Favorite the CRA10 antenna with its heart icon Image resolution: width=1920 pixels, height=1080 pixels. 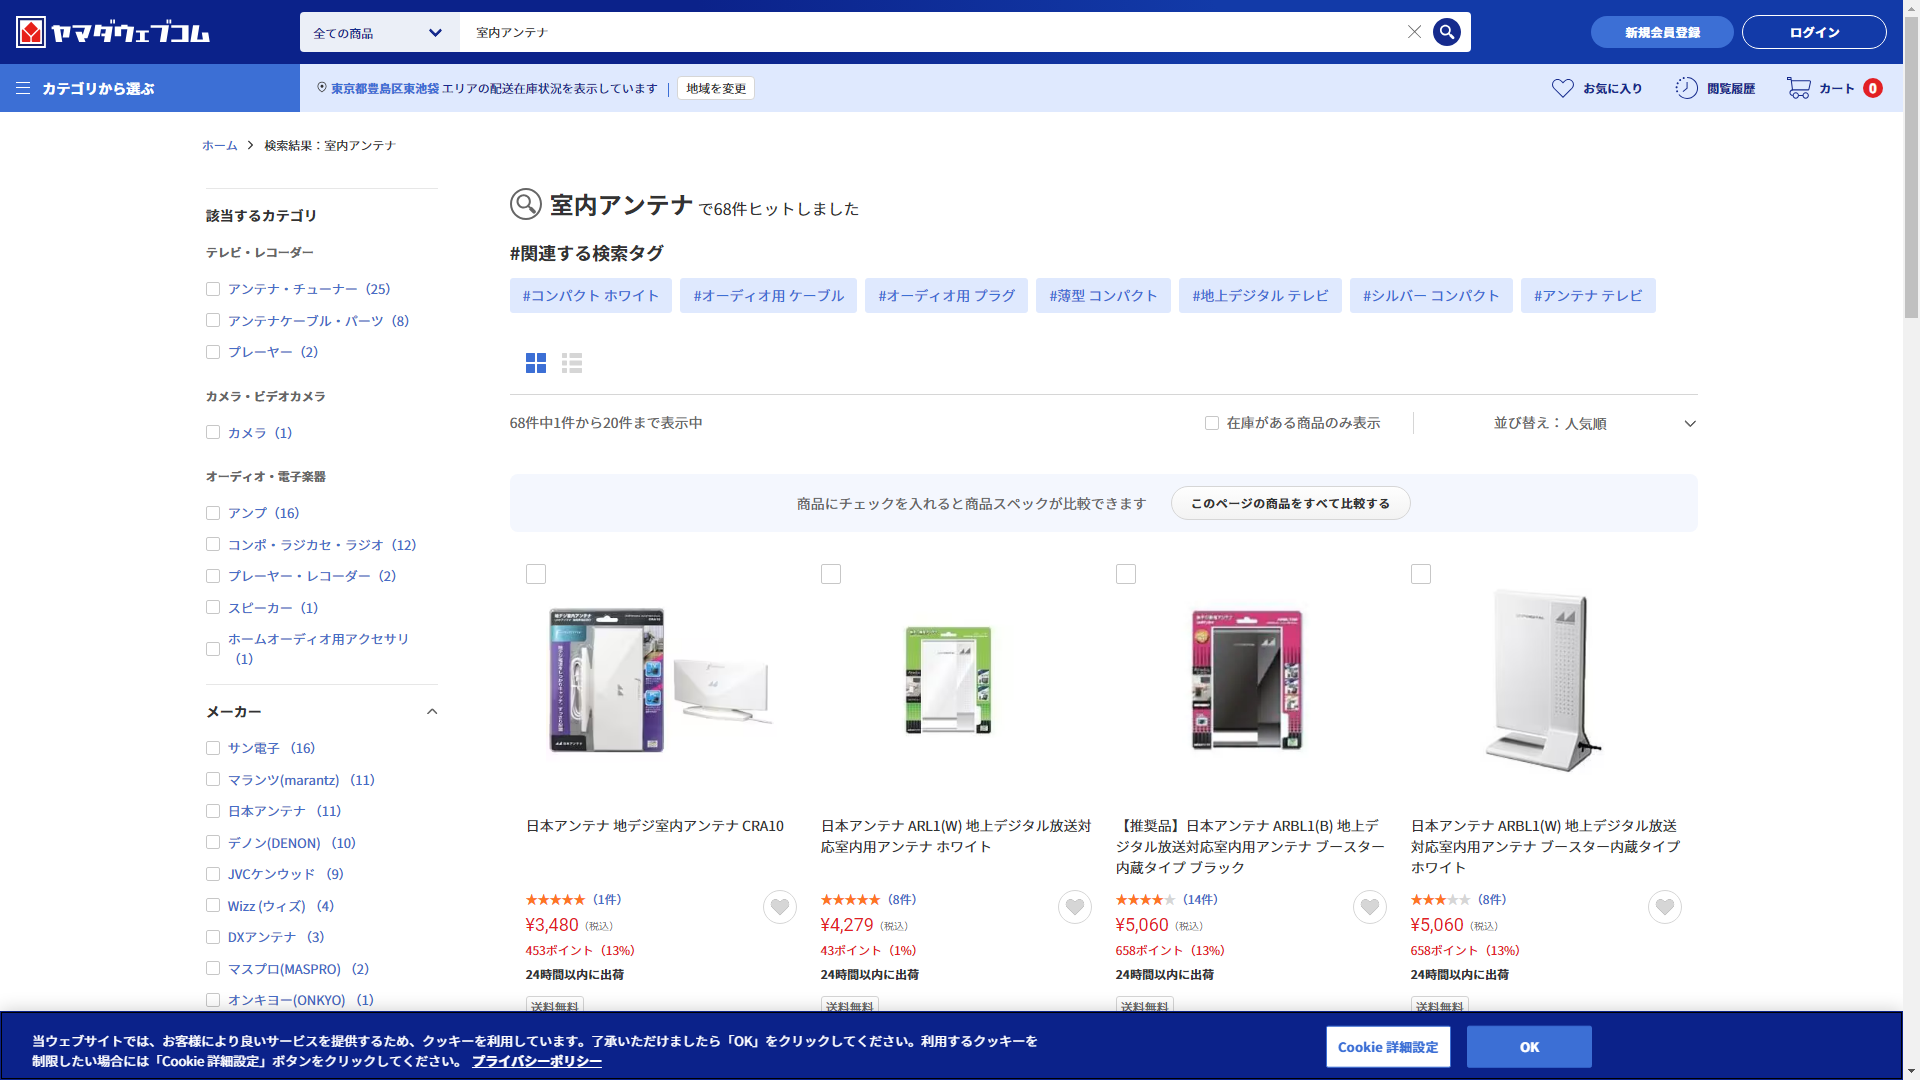tap(779, 907)
